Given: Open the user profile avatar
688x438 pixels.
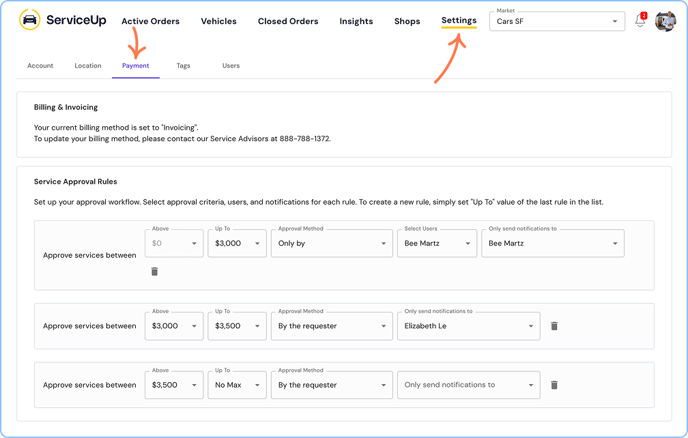Looking at the screenshot, I should click(665, 21).
